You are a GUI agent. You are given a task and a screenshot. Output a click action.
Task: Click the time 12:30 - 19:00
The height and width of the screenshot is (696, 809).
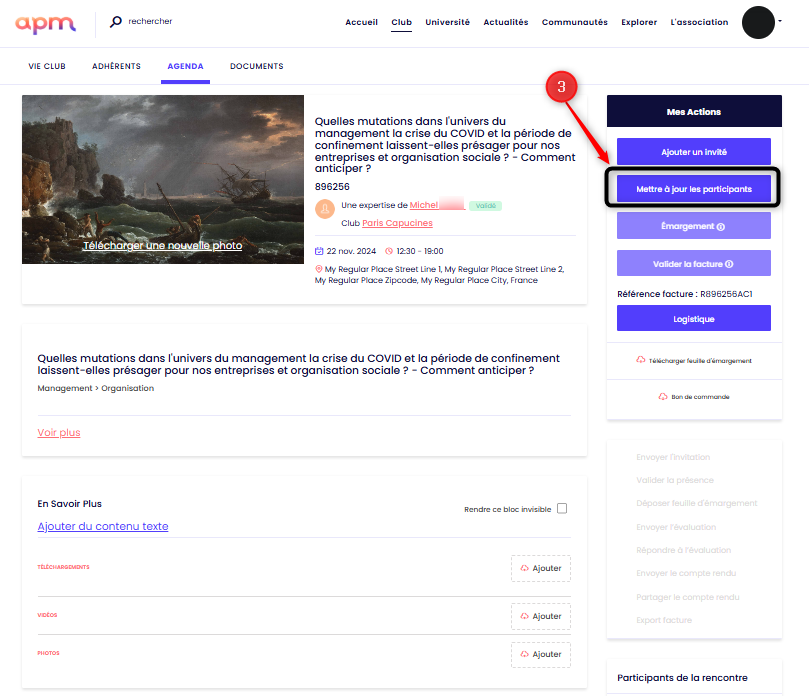point(419,251)
